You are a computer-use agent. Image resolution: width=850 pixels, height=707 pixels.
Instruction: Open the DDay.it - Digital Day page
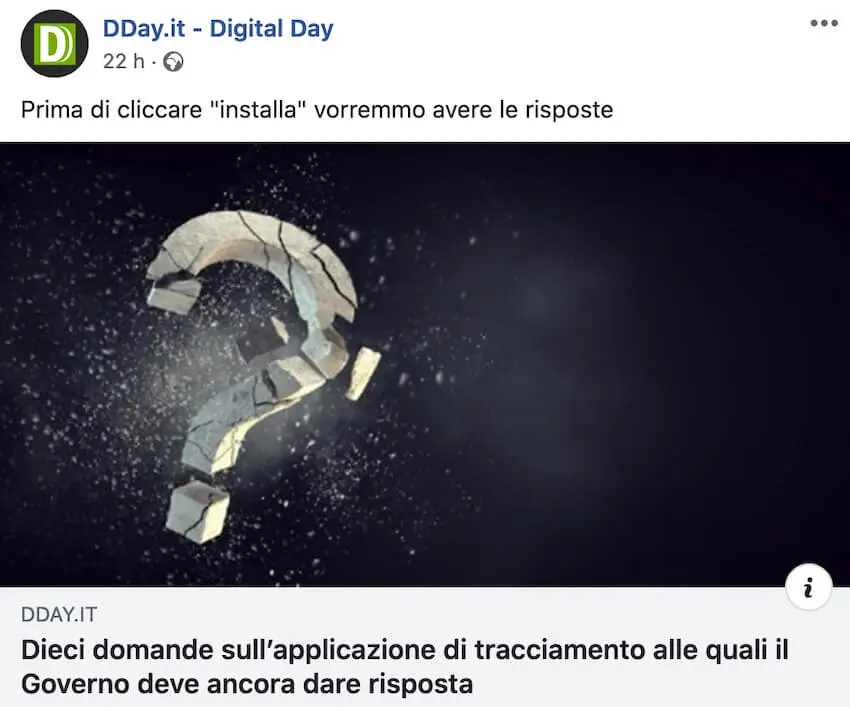pos(218,29)
